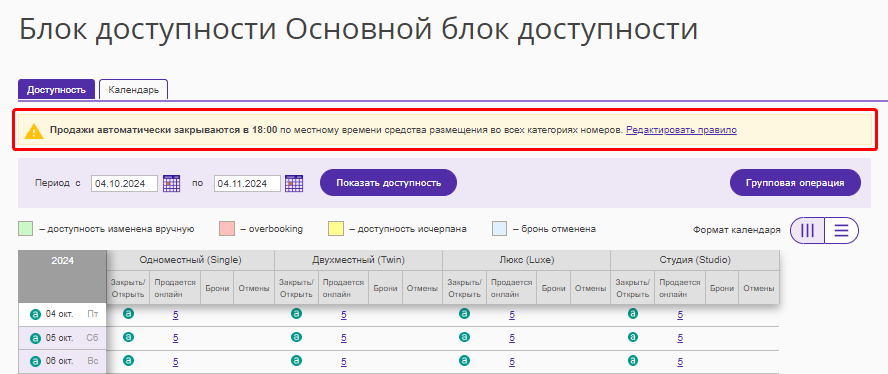
Task: Open the end date calendar picker icon
Action: [294, 183]
